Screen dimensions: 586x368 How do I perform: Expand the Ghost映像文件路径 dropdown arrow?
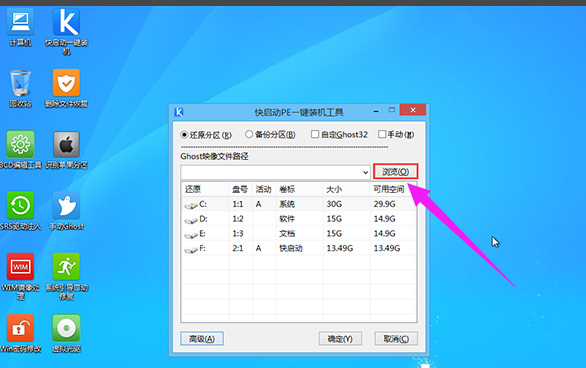365,172
